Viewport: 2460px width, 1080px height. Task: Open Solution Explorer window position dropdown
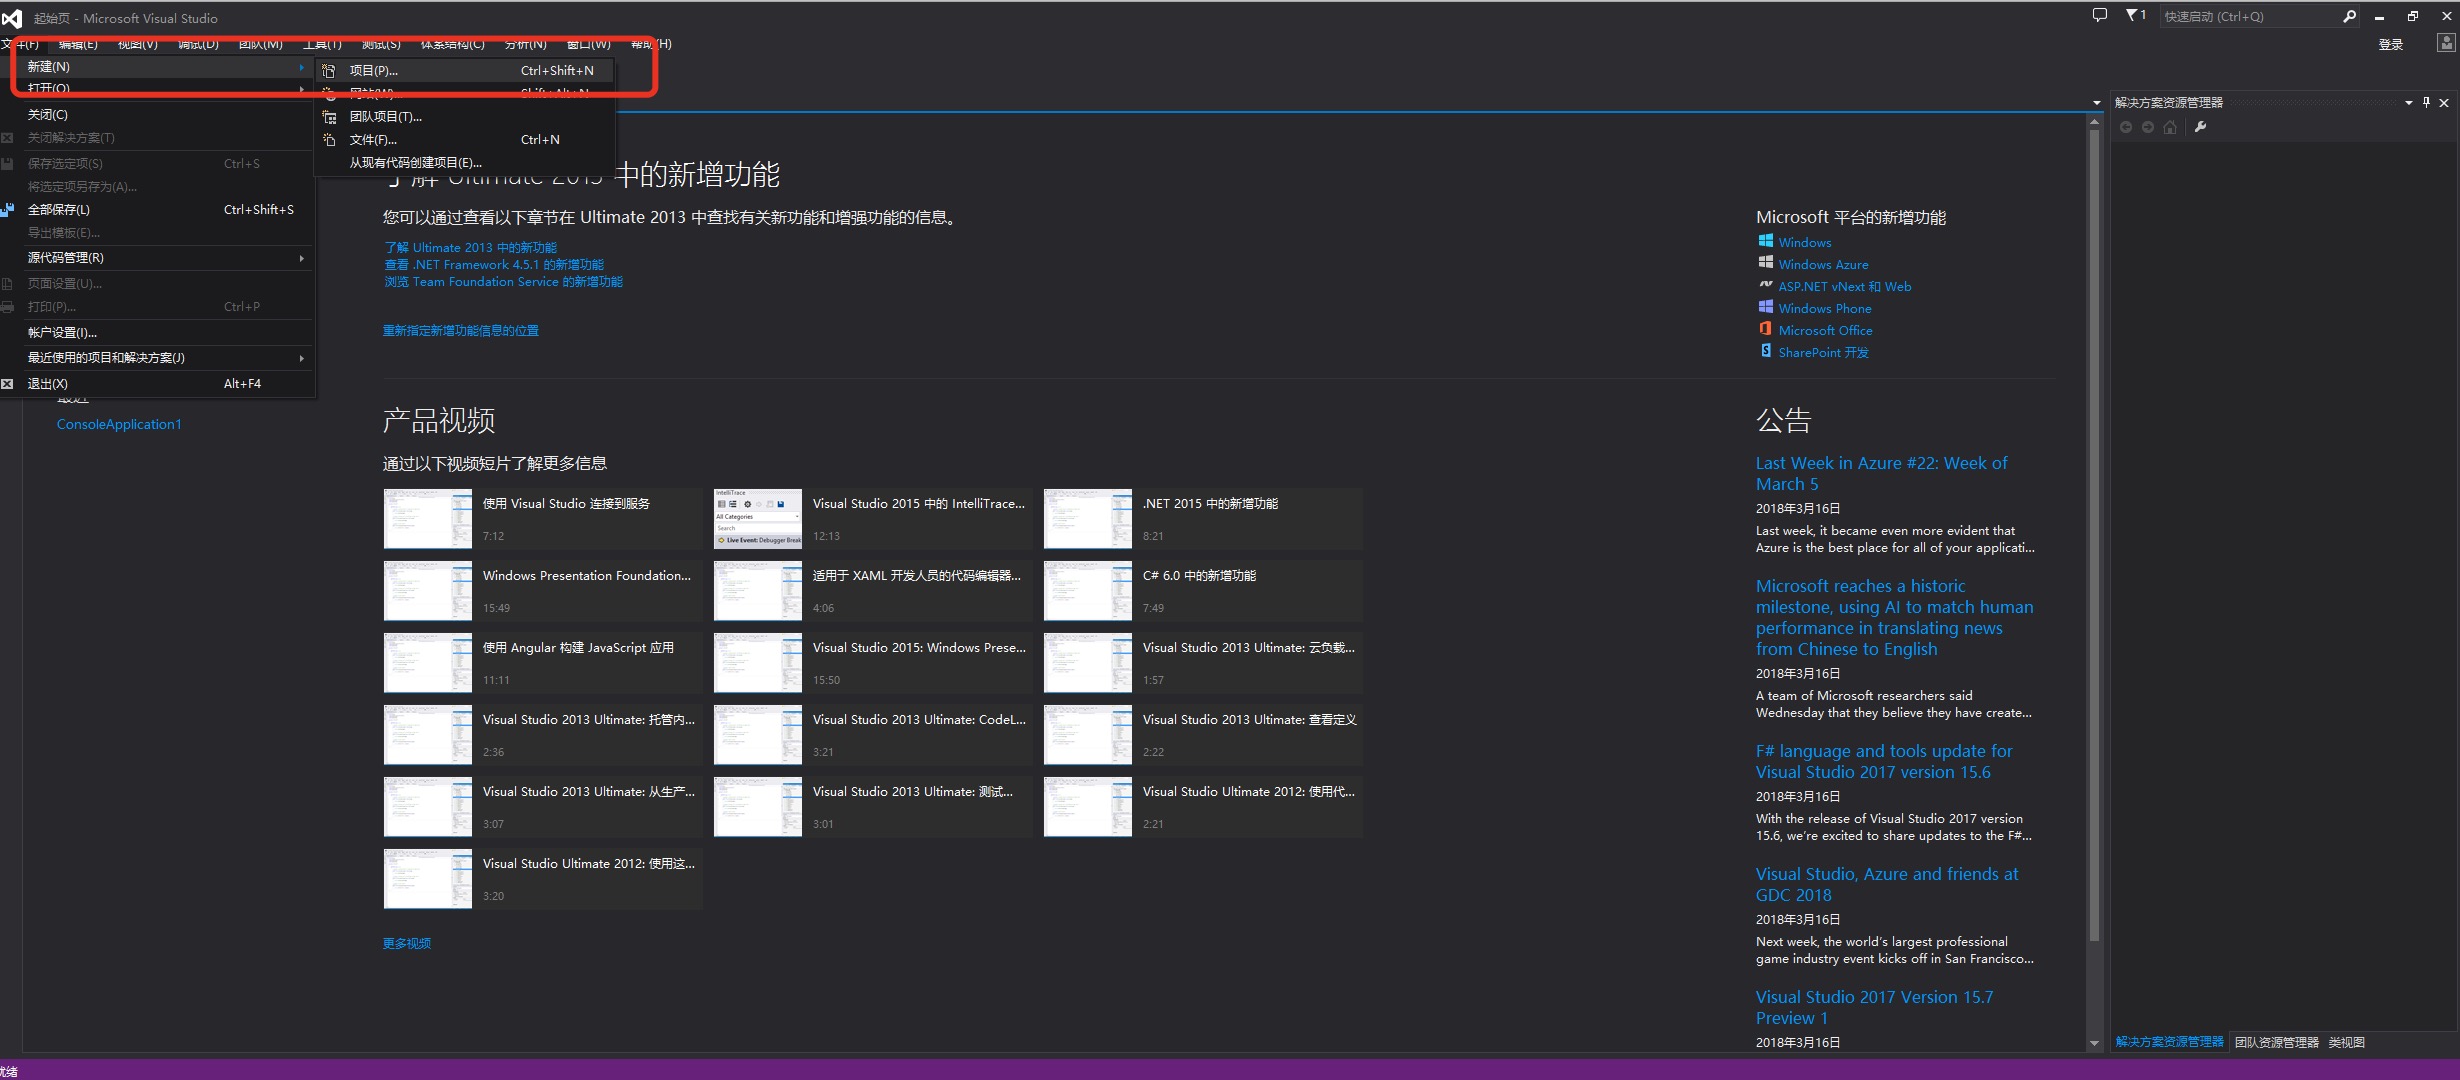click(x=2408, y=102)
